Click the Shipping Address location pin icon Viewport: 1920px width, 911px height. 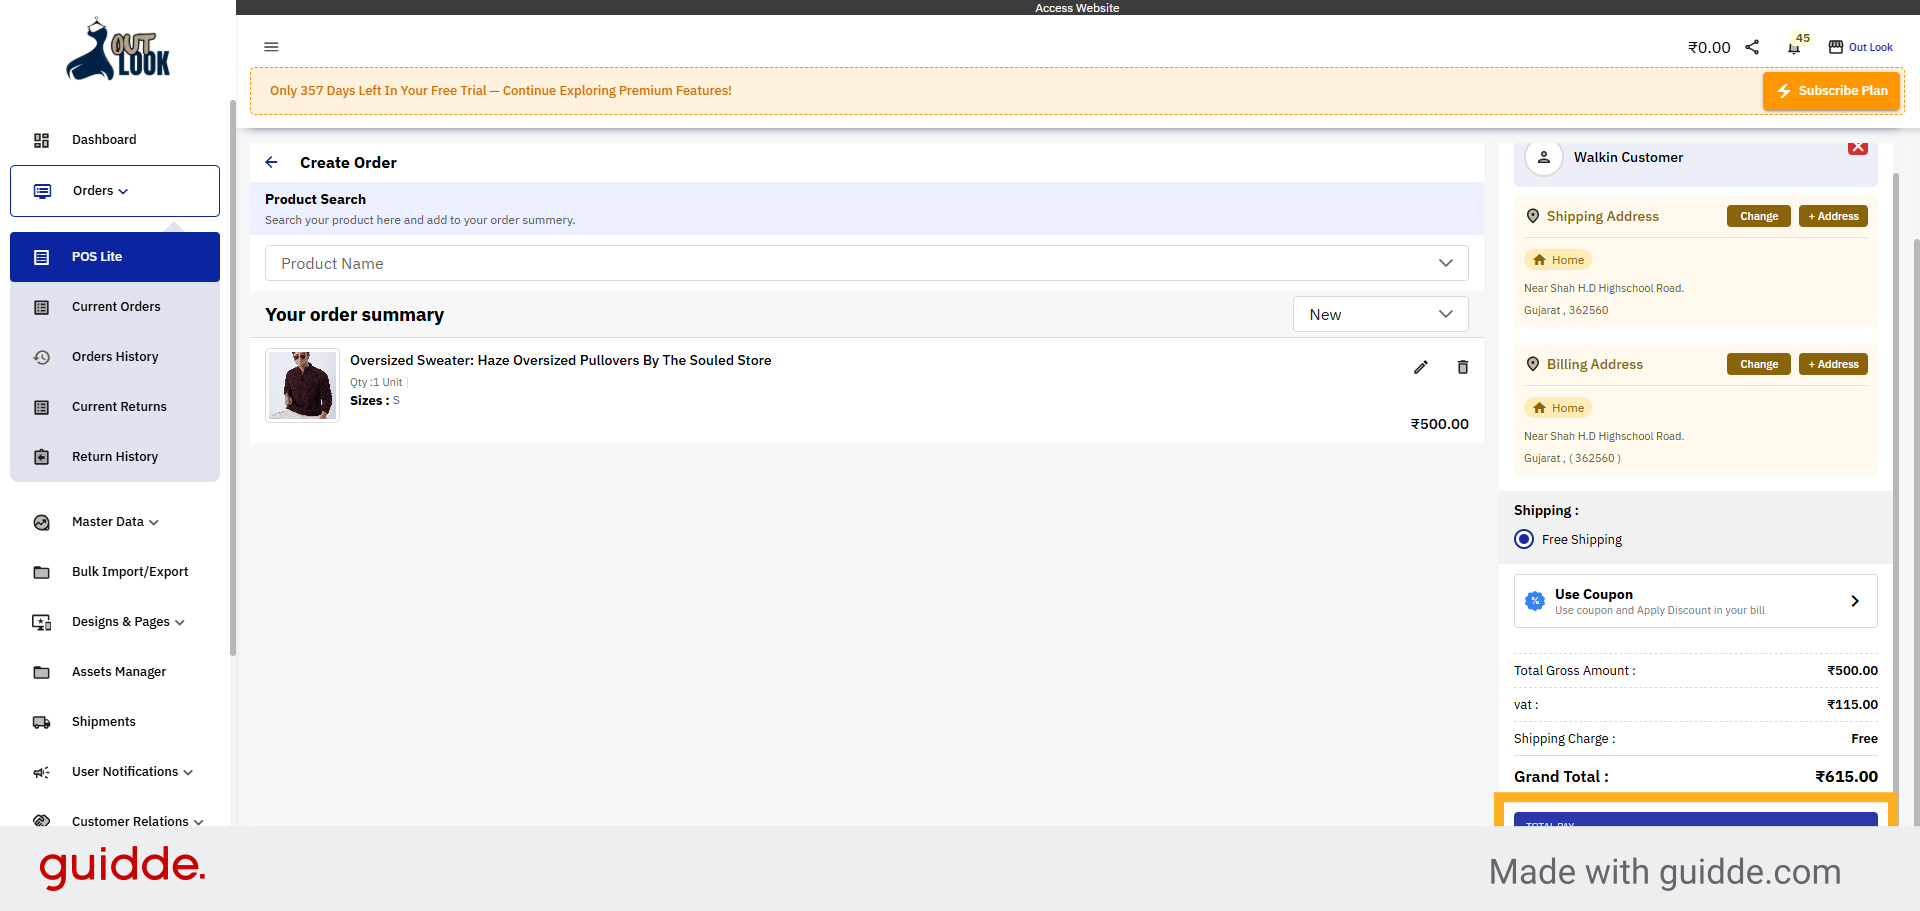(x=1533, y=216)
